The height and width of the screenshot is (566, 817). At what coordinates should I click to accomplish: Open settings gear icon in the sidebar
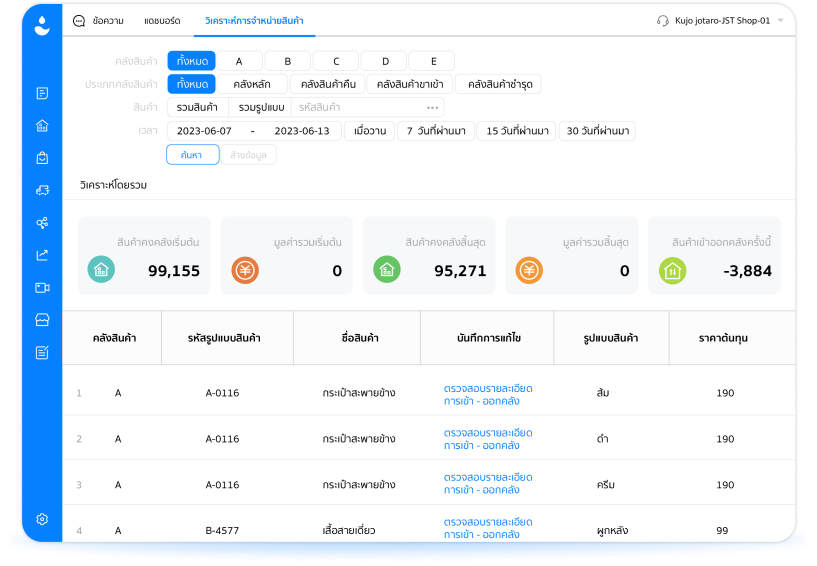(x=42, y=519)
